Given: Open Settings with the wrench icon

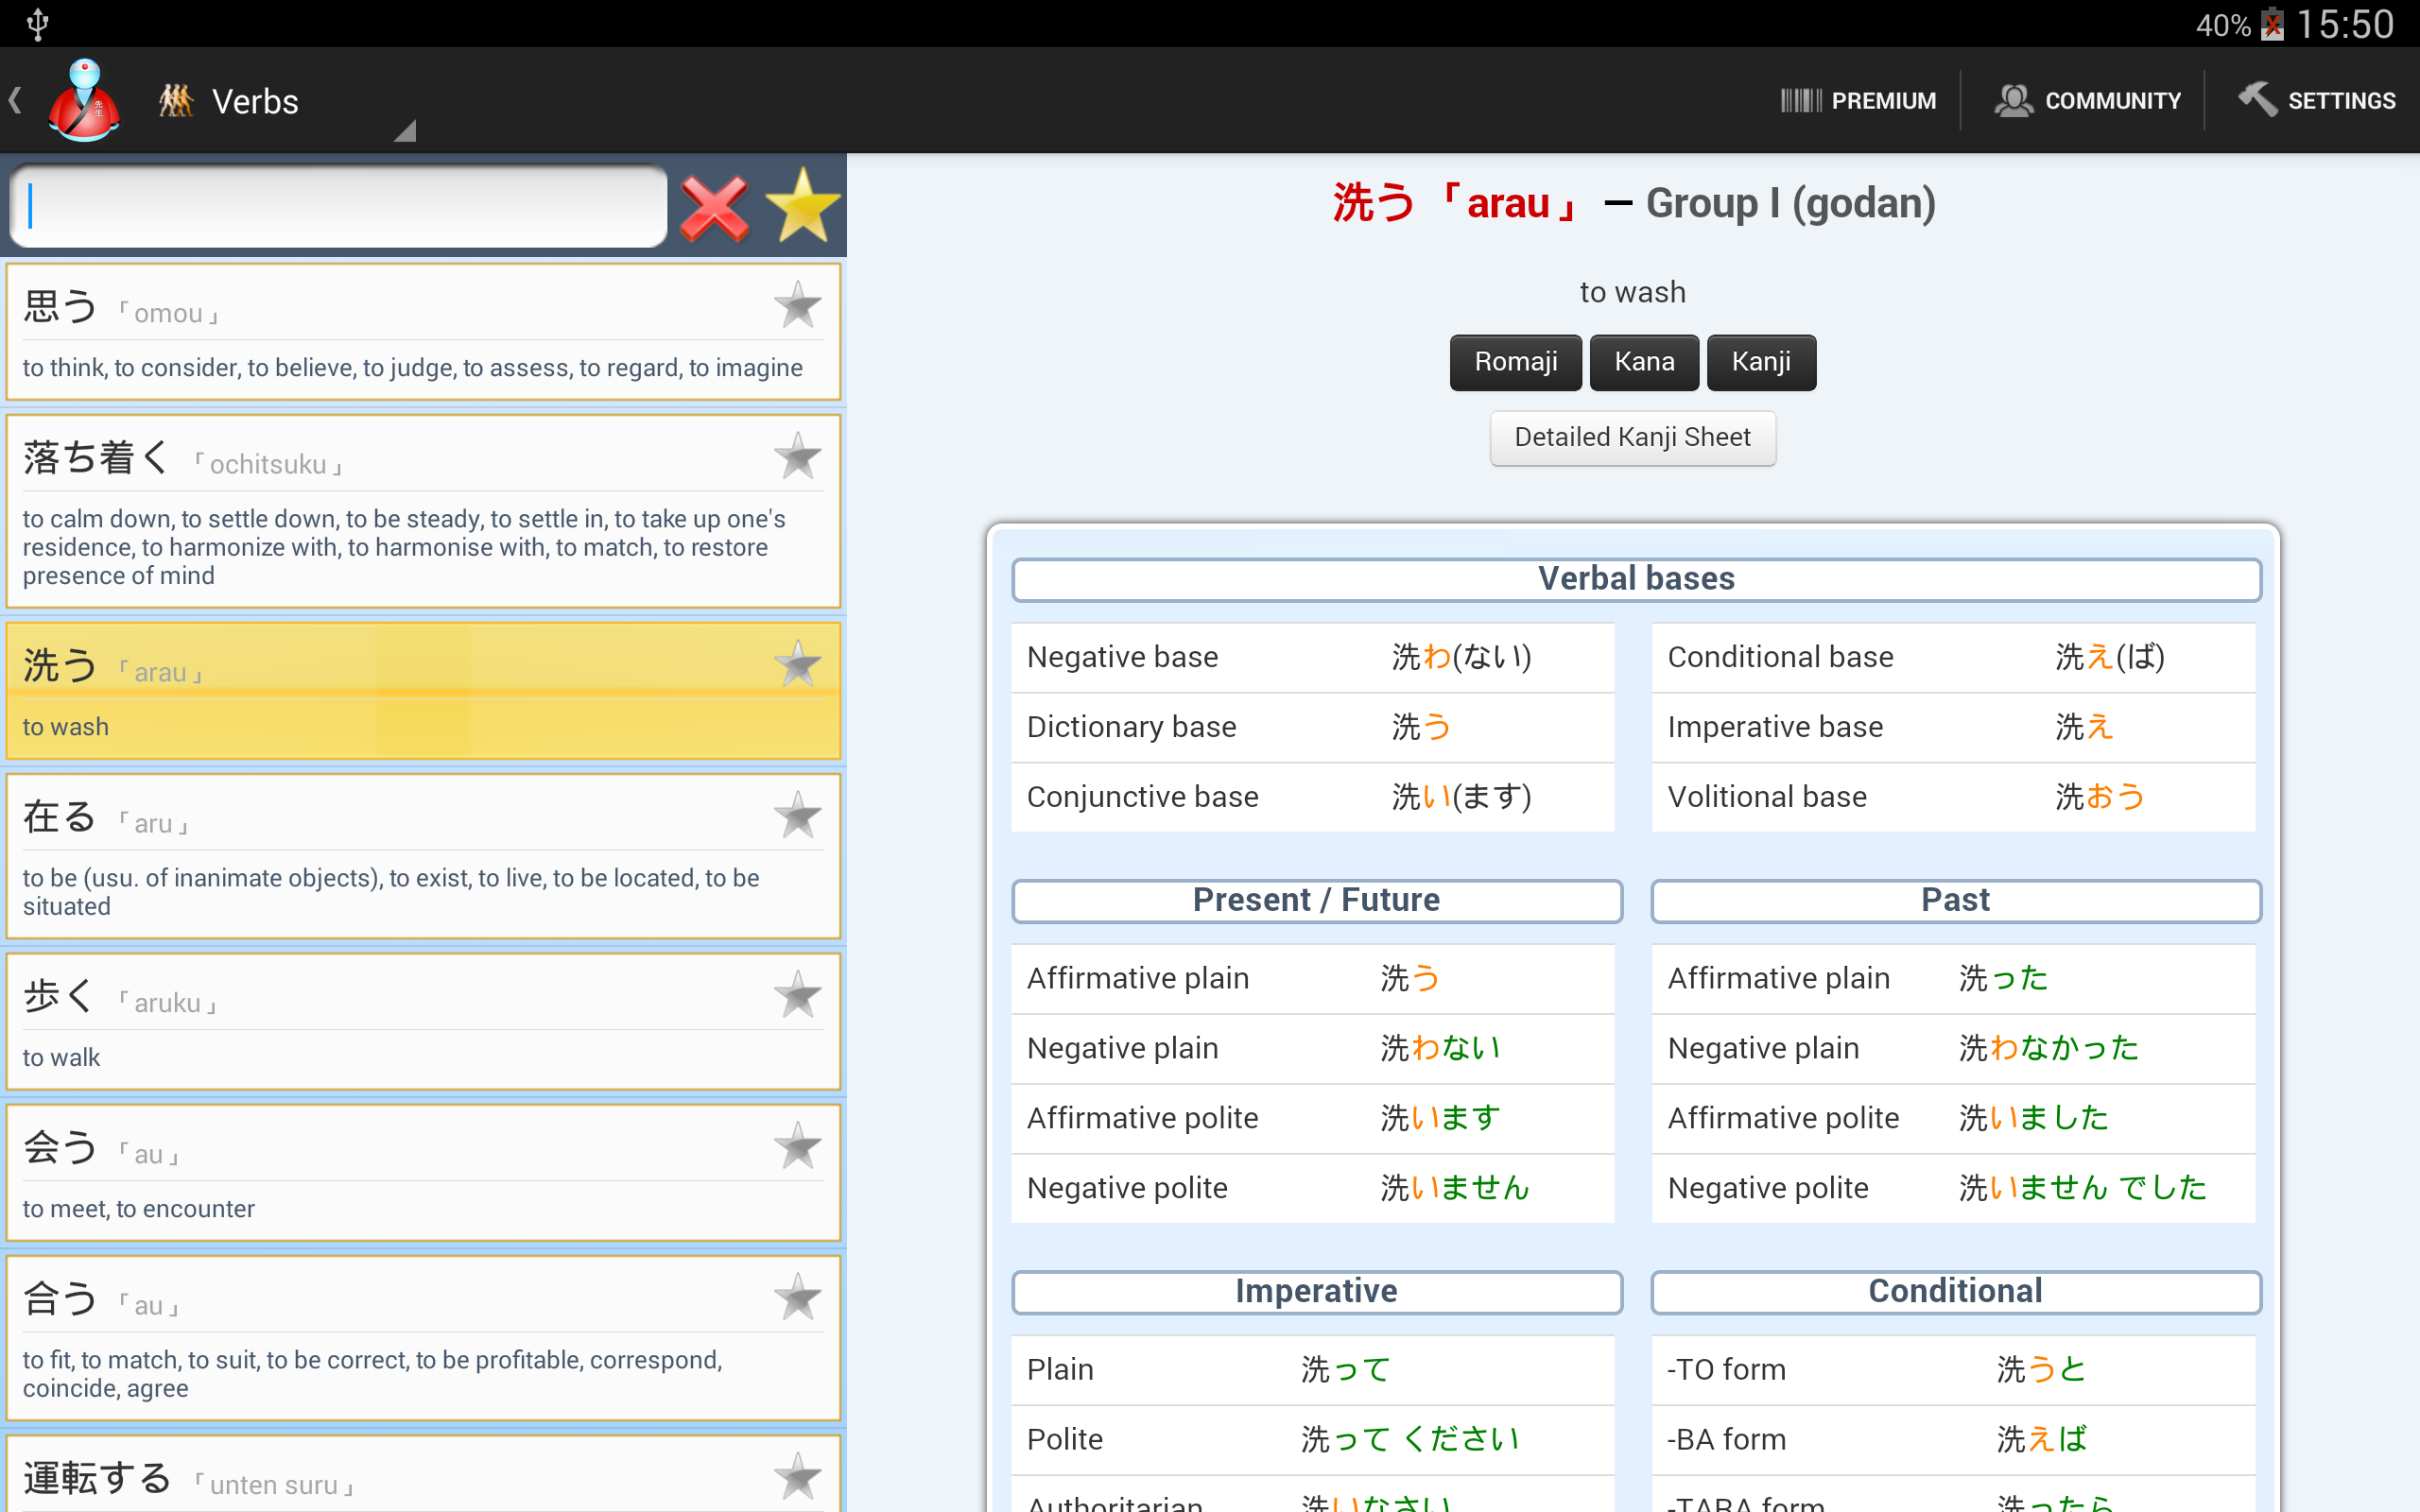Looking at the screenshot, I should 2316,101.
